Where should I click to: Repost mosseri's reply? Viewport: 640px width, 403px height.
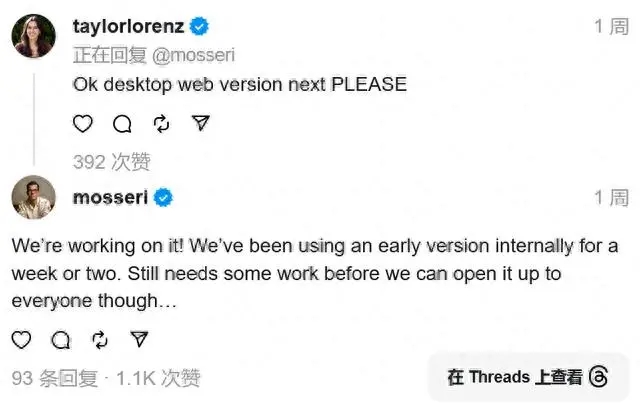(100, 340)
